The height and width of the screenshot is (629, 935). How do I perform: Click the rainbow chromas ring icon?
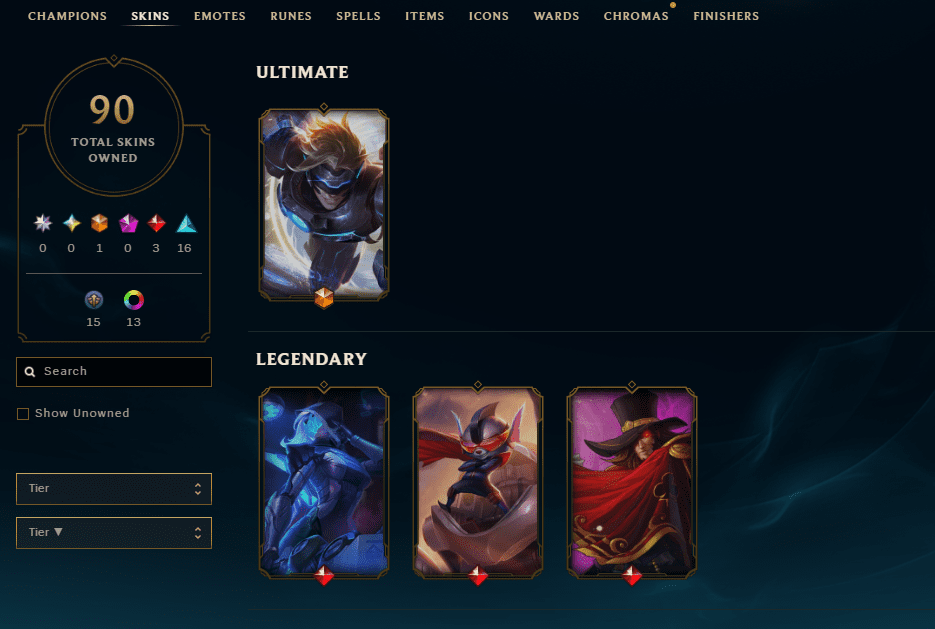tap(134, 299)
